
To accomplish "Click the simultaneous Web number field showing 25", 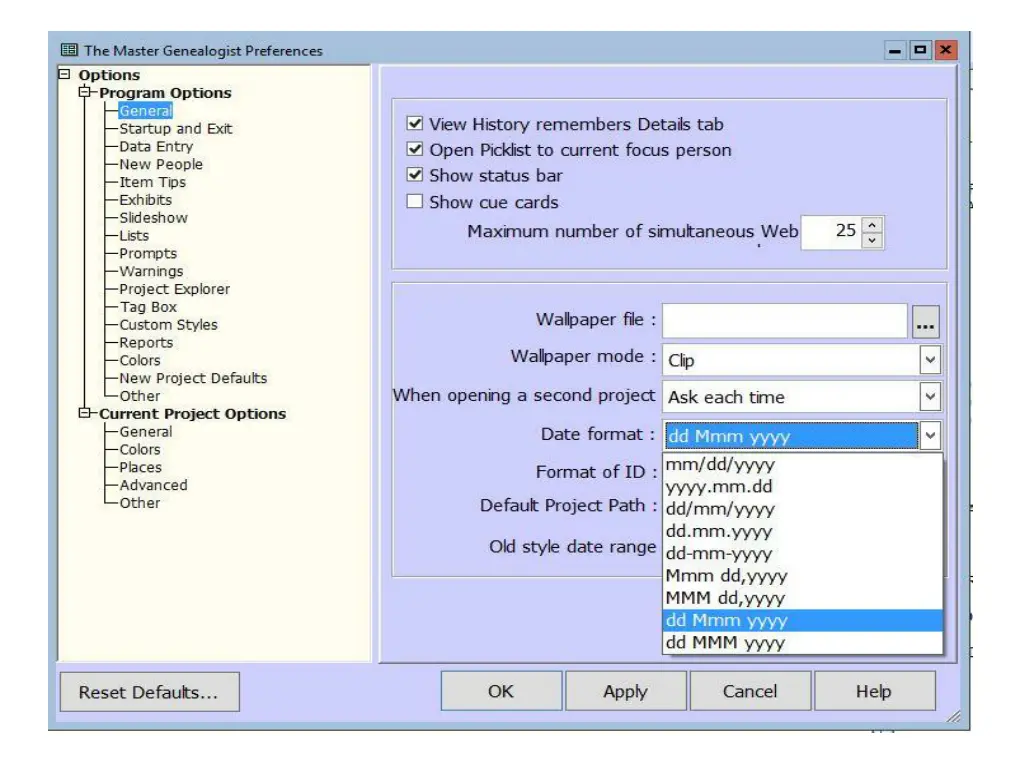I will pos(831,232).
